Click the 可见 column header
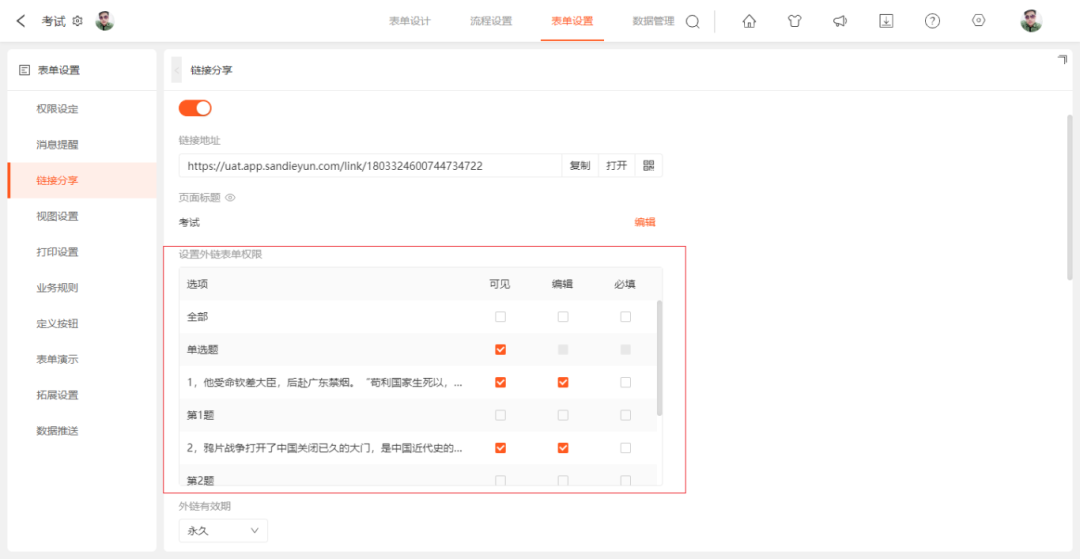Screen dimensions: 1080x559 coord(500,284)
